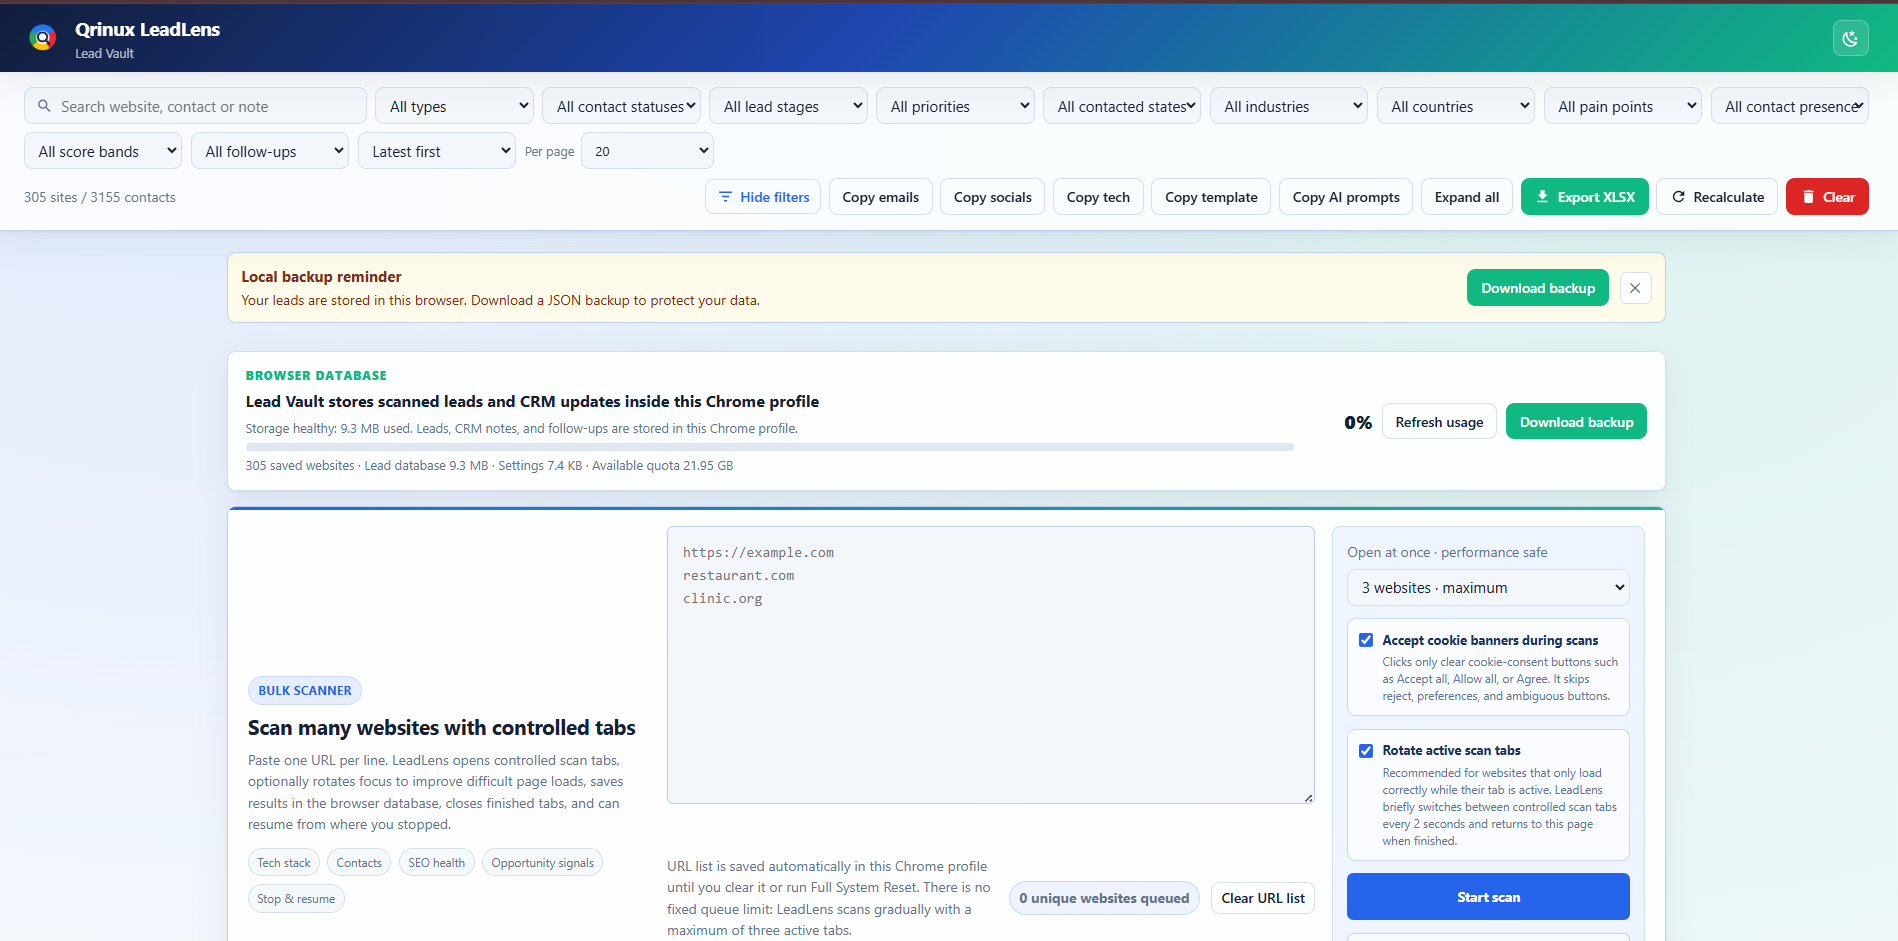
Task: Click Hide filters button
Action: [763, 197]
